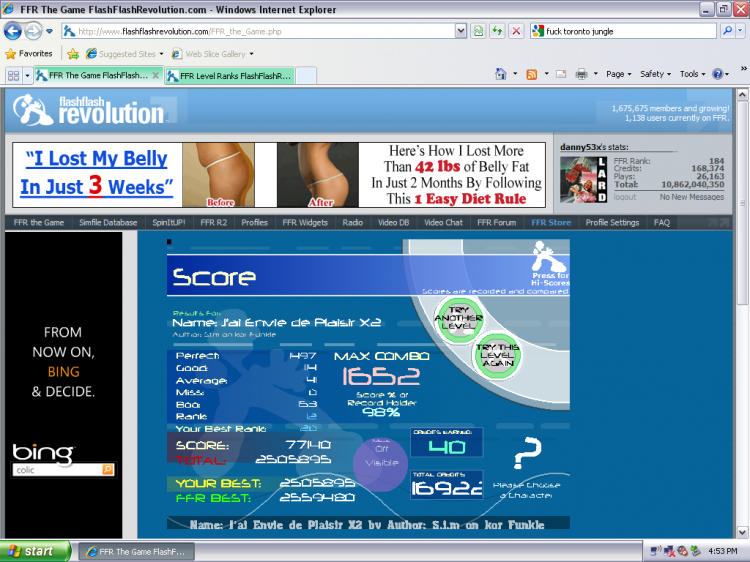Click the Bing ad search field
The height and width of the screenshot is (562, 750).
pyautogui.click(x=57, y=470)
